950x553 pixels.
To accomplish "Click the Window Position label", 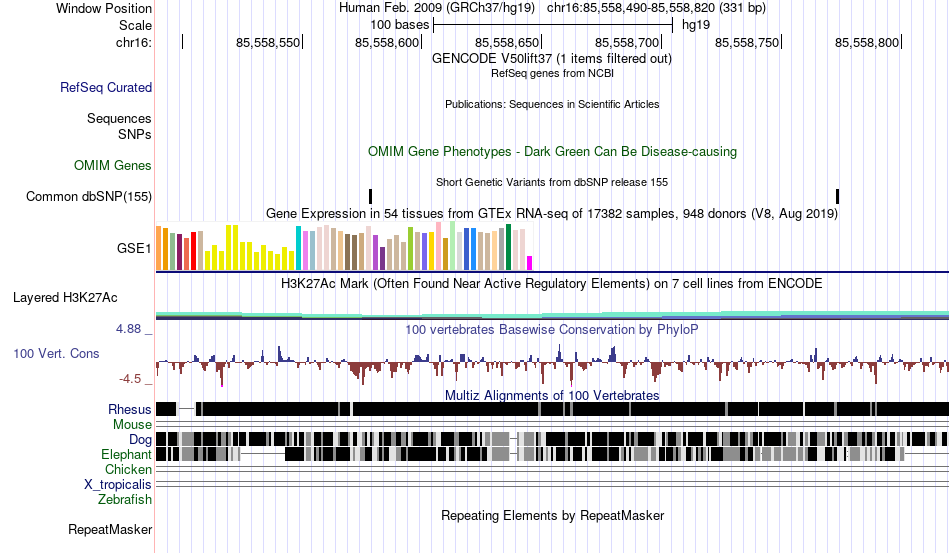I will coord(104,8).
